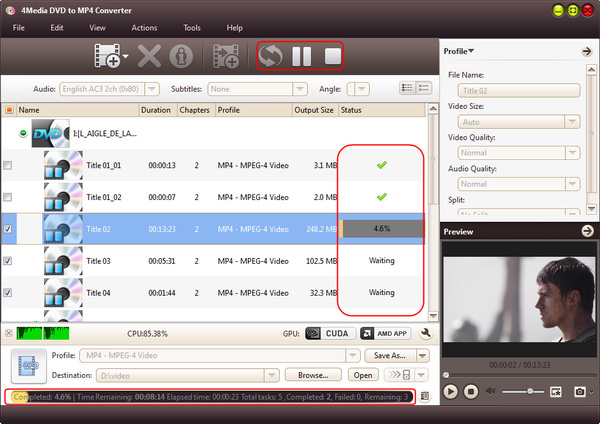Click the CUDA GPU acceleration button
The image size is (600, 424).
[330, 333]
